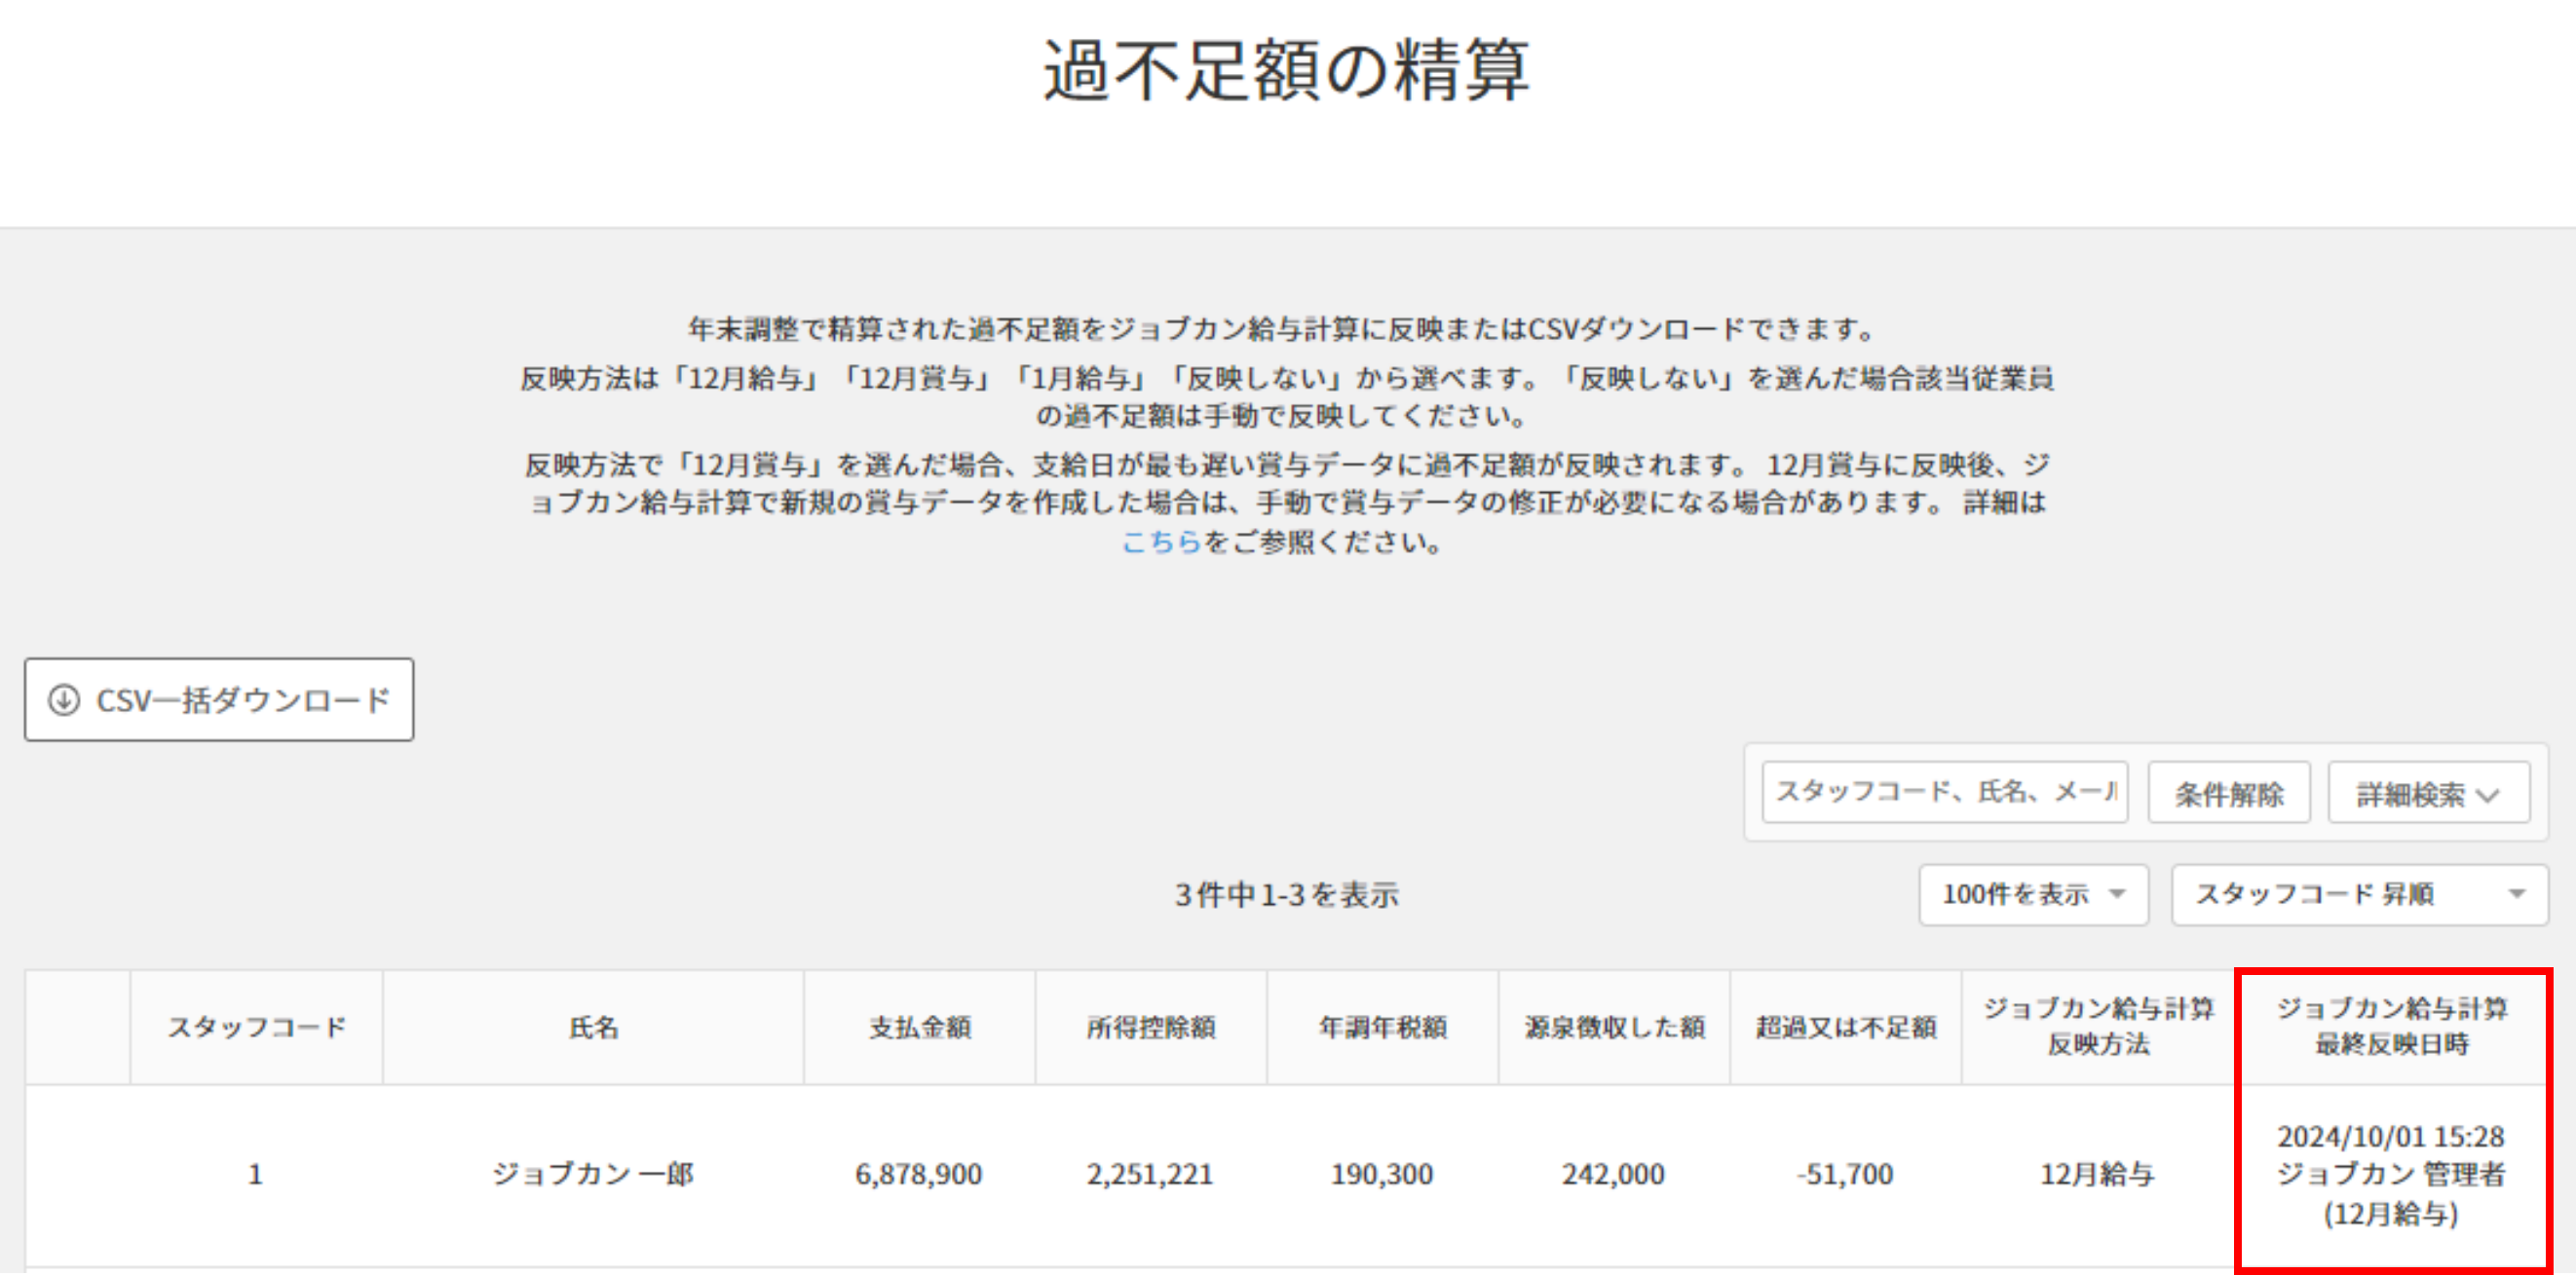Viewport: 2576px width, 1275px height.
Task: Expand the 詳細検索 panel
Action: tap(2429, 794)
